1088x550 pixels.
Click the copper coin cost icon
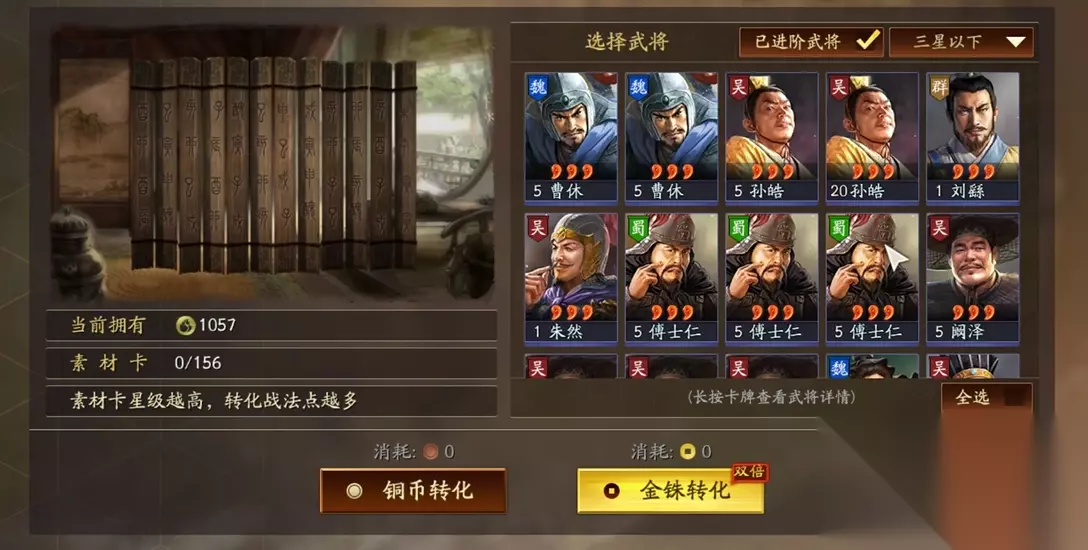point(430,452)
